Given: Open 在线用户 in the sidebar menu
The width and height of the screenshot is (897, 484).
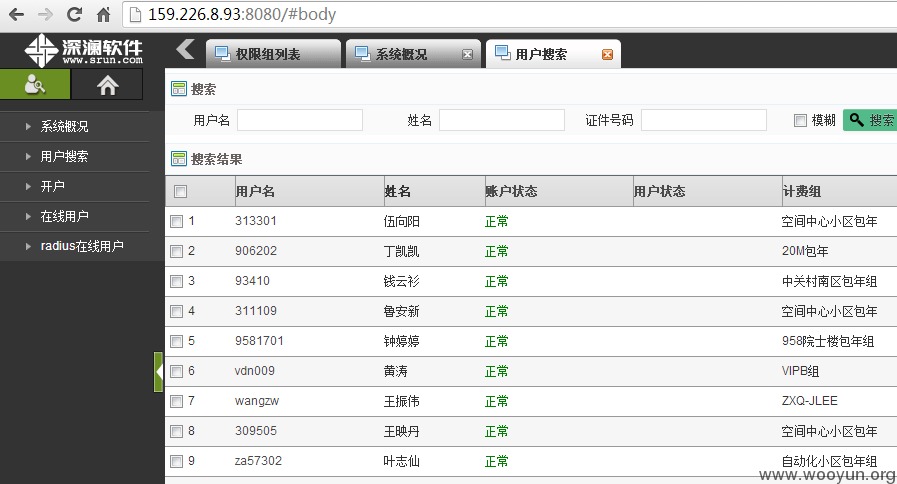Looking at the screenshot, I should coord(64,216).
